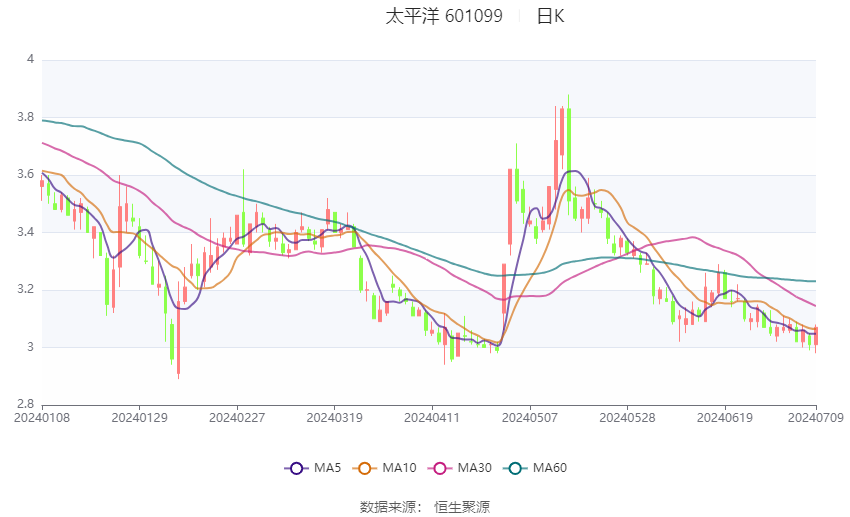Click y-axis value label 3.2
Image resolution: width=850 pixels, height=517 pixels.
coord(25,289)
